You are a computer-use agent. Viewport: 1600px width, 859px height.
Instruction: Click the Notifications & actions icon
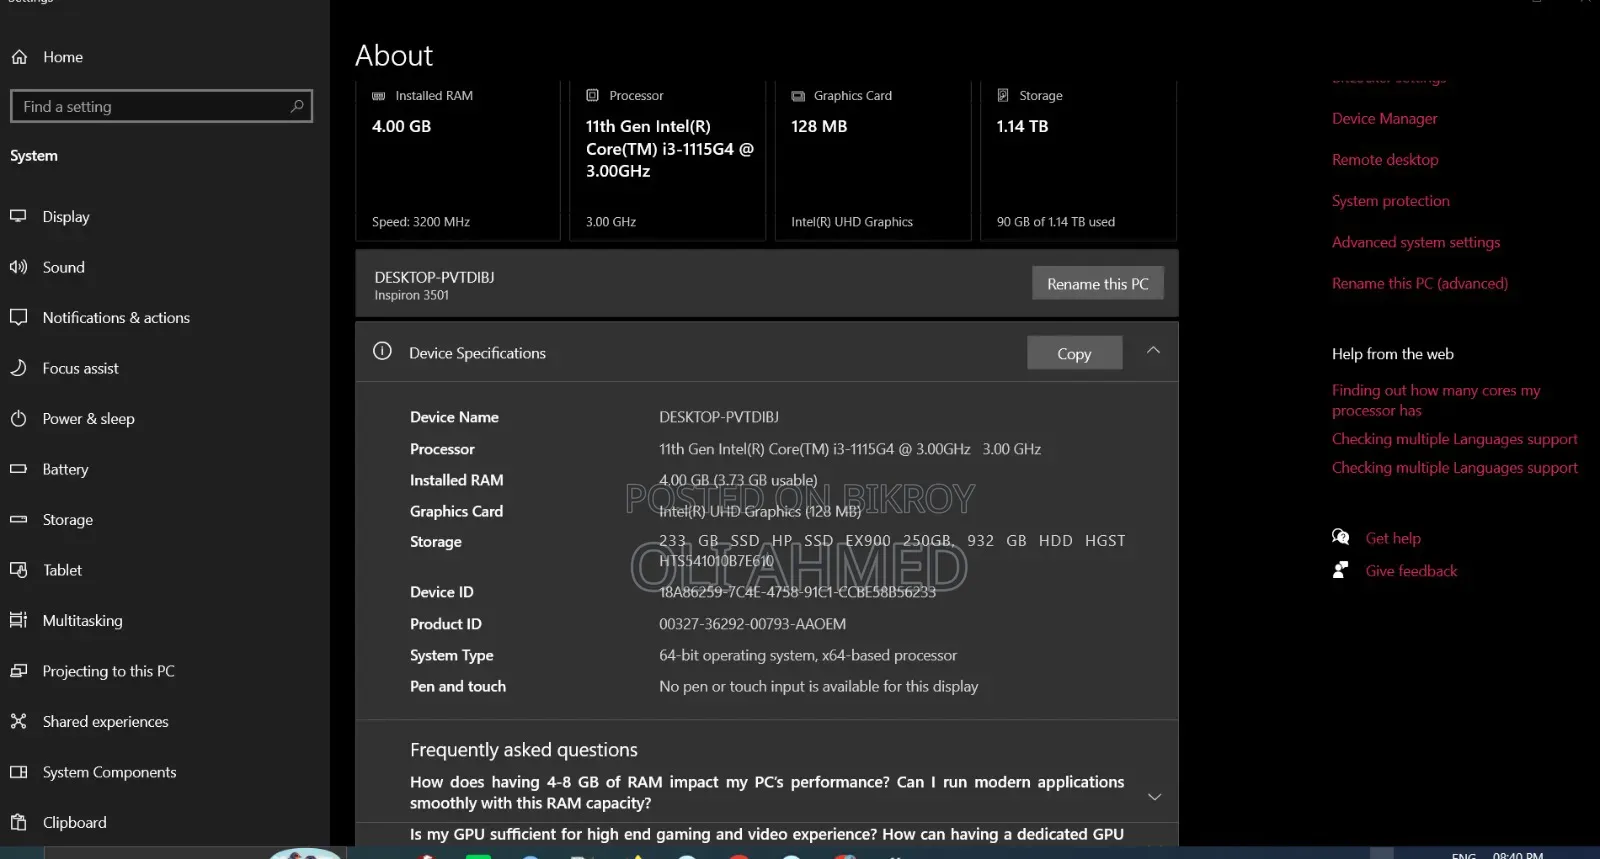pyautogui.click(x=18, y=317)
